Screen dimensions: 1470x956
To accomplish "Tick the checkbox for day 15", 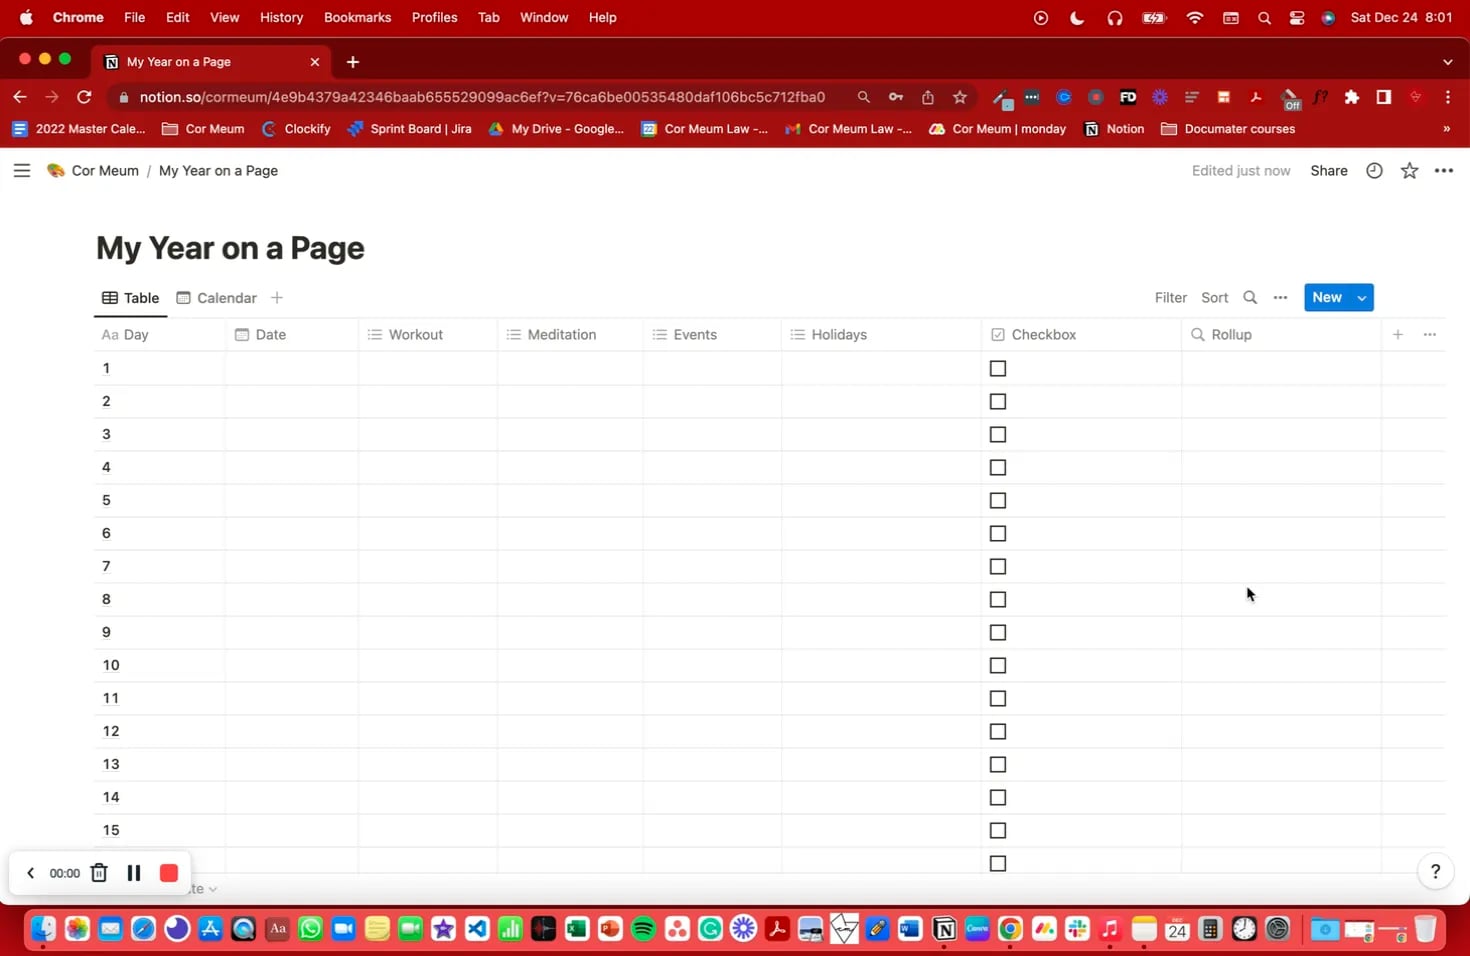I will click(x=998, y=831).
